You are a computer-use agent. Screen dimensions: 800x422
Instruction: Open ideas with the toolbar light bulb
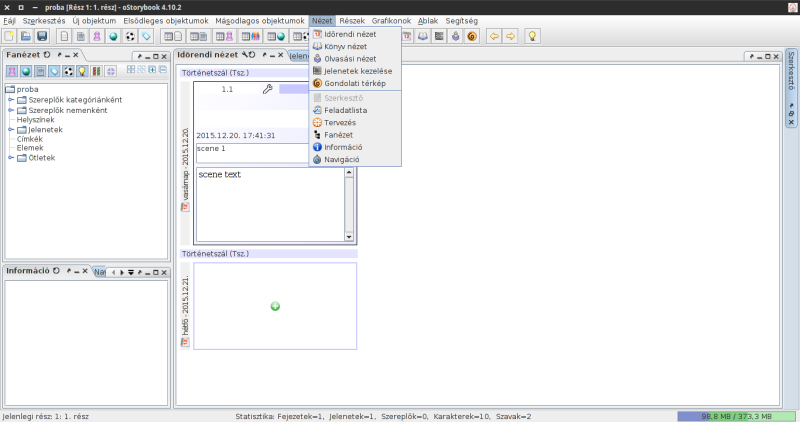click(532, 36)
